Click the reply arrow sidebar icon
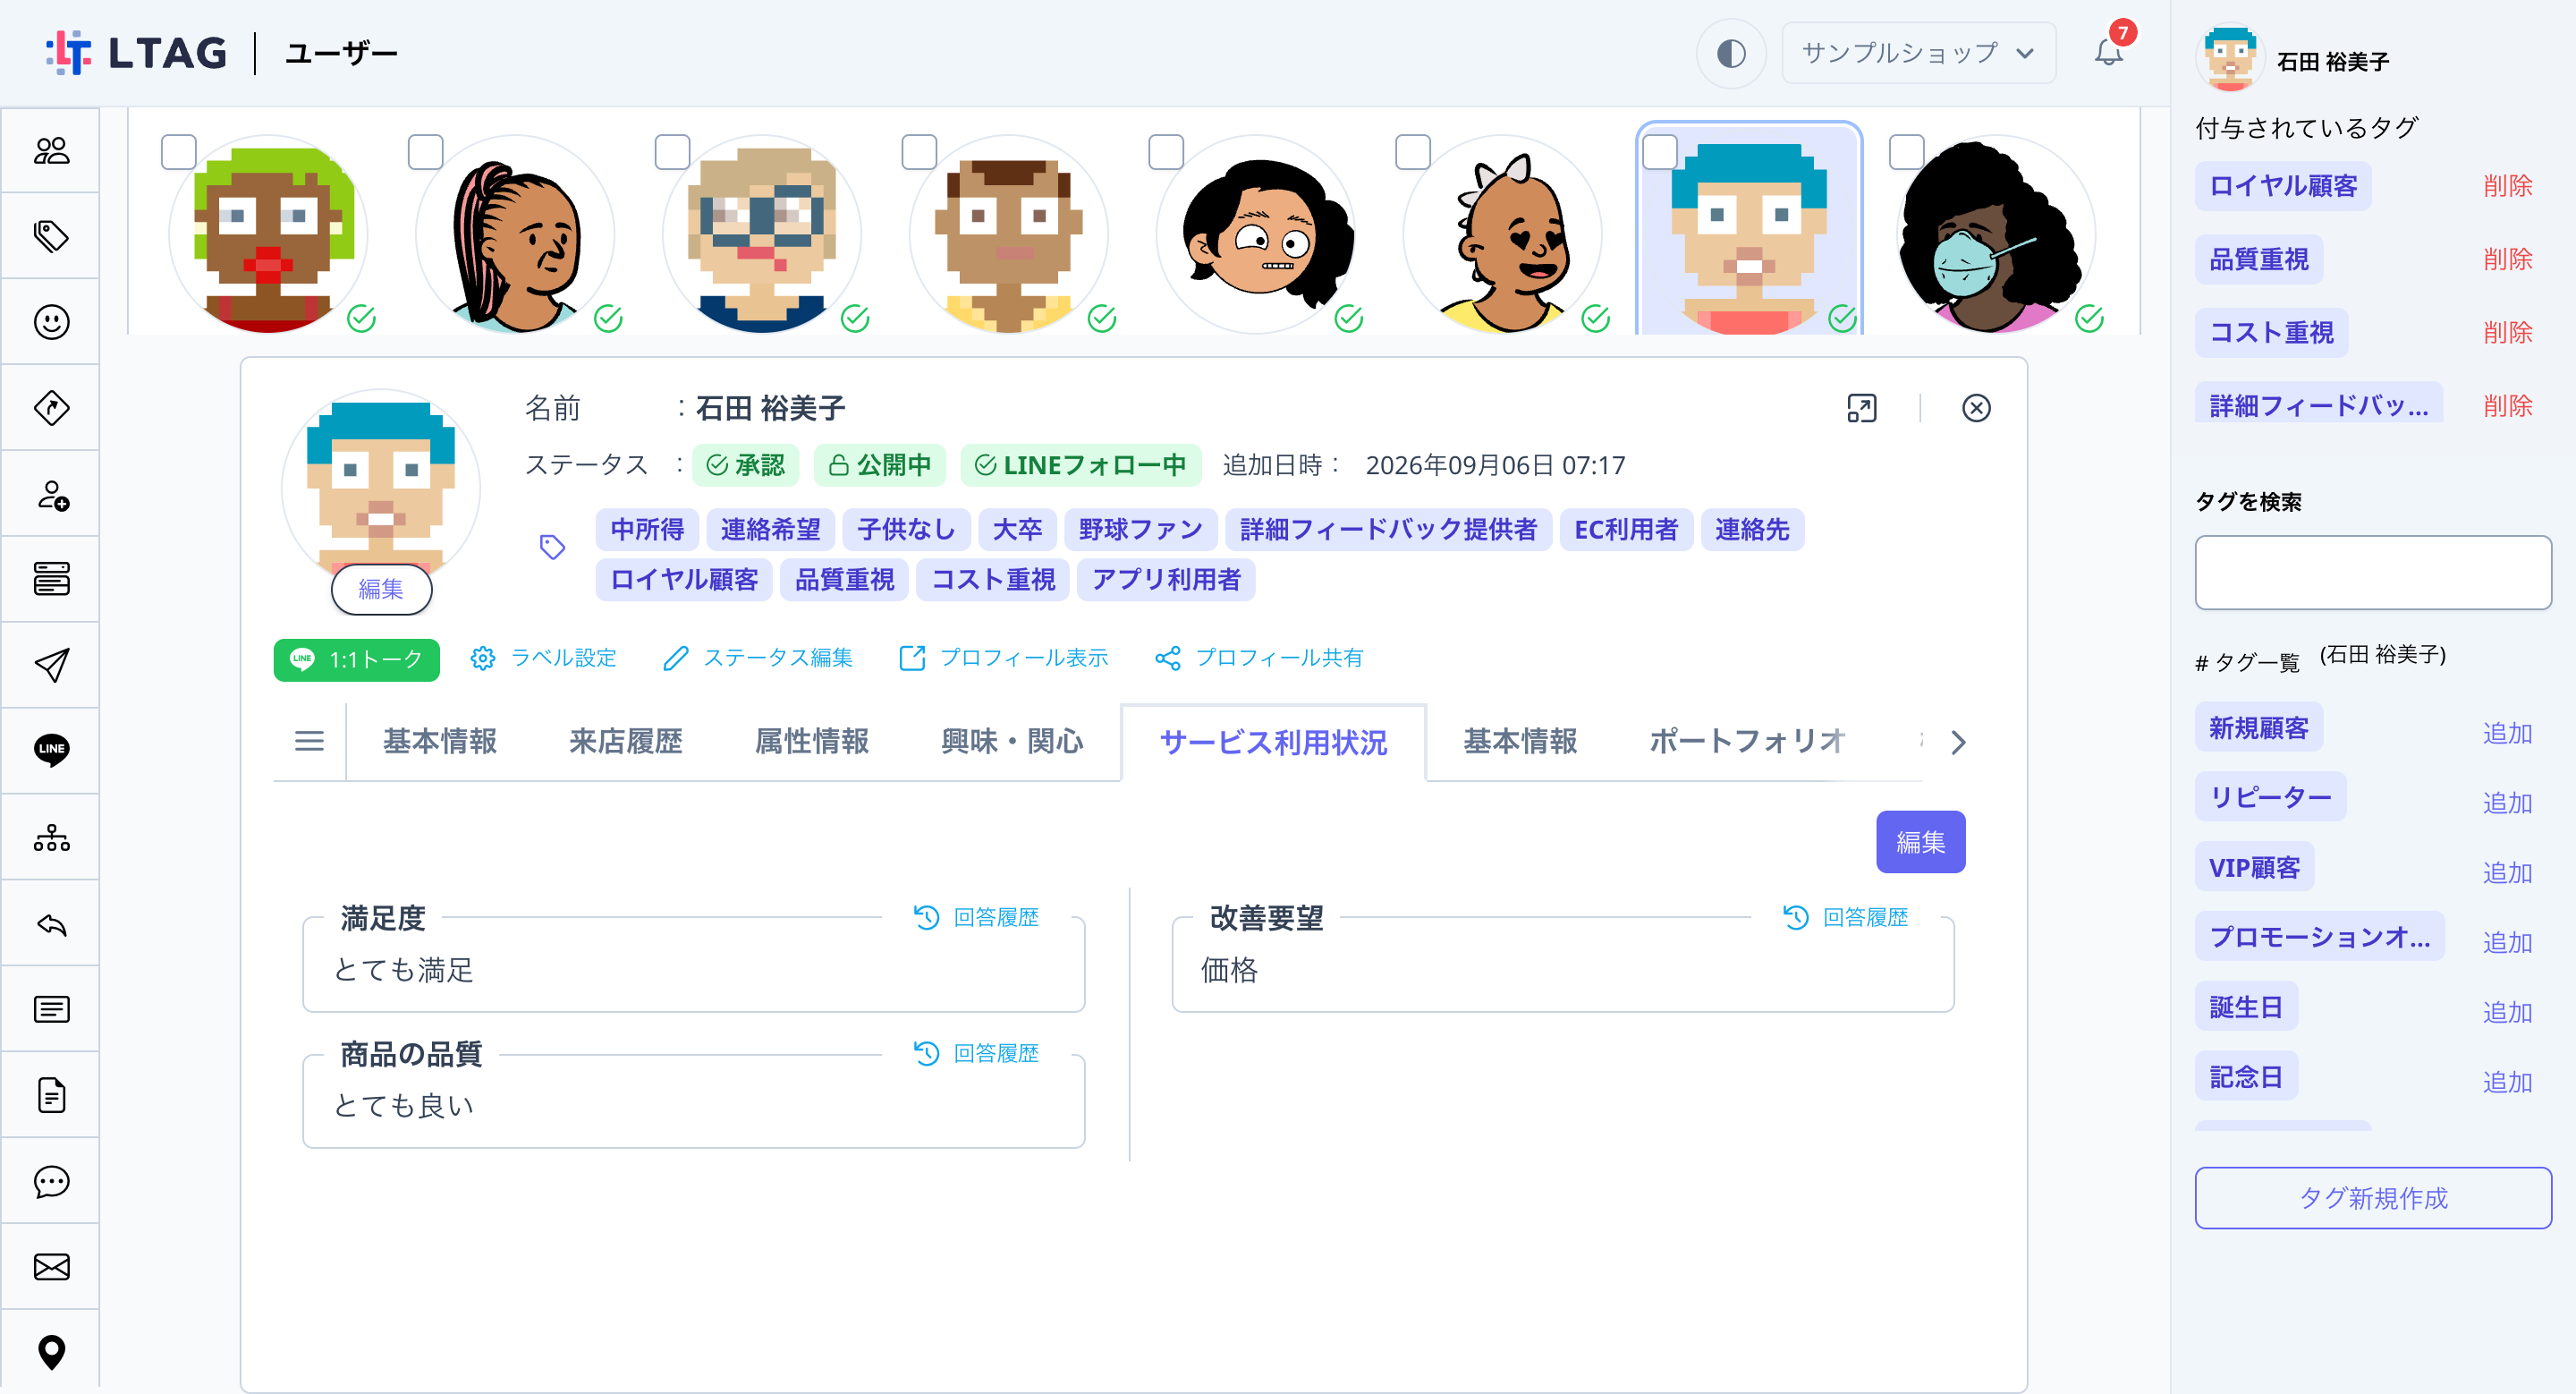This screenshot has width=2576, height=1394. pos(51,923)
